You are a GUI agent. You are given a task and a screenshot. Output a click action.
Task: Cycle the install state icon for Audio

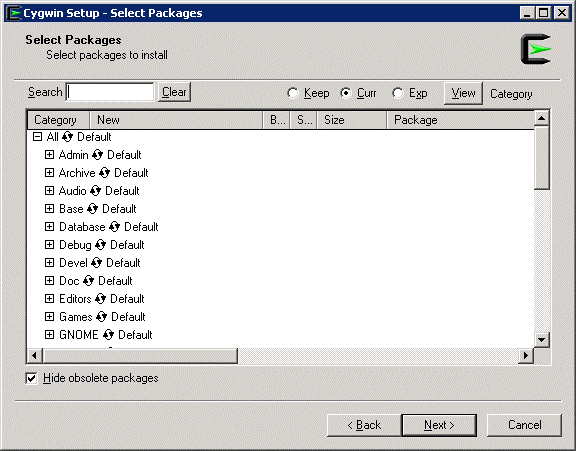point(96,191)
